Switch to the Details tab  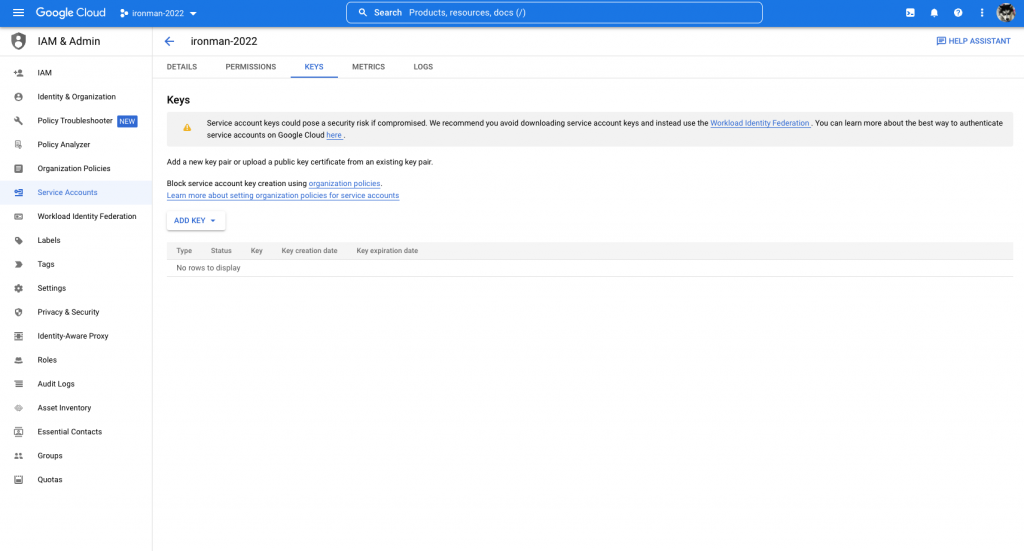pyautogui.click(x=182, y=67)
